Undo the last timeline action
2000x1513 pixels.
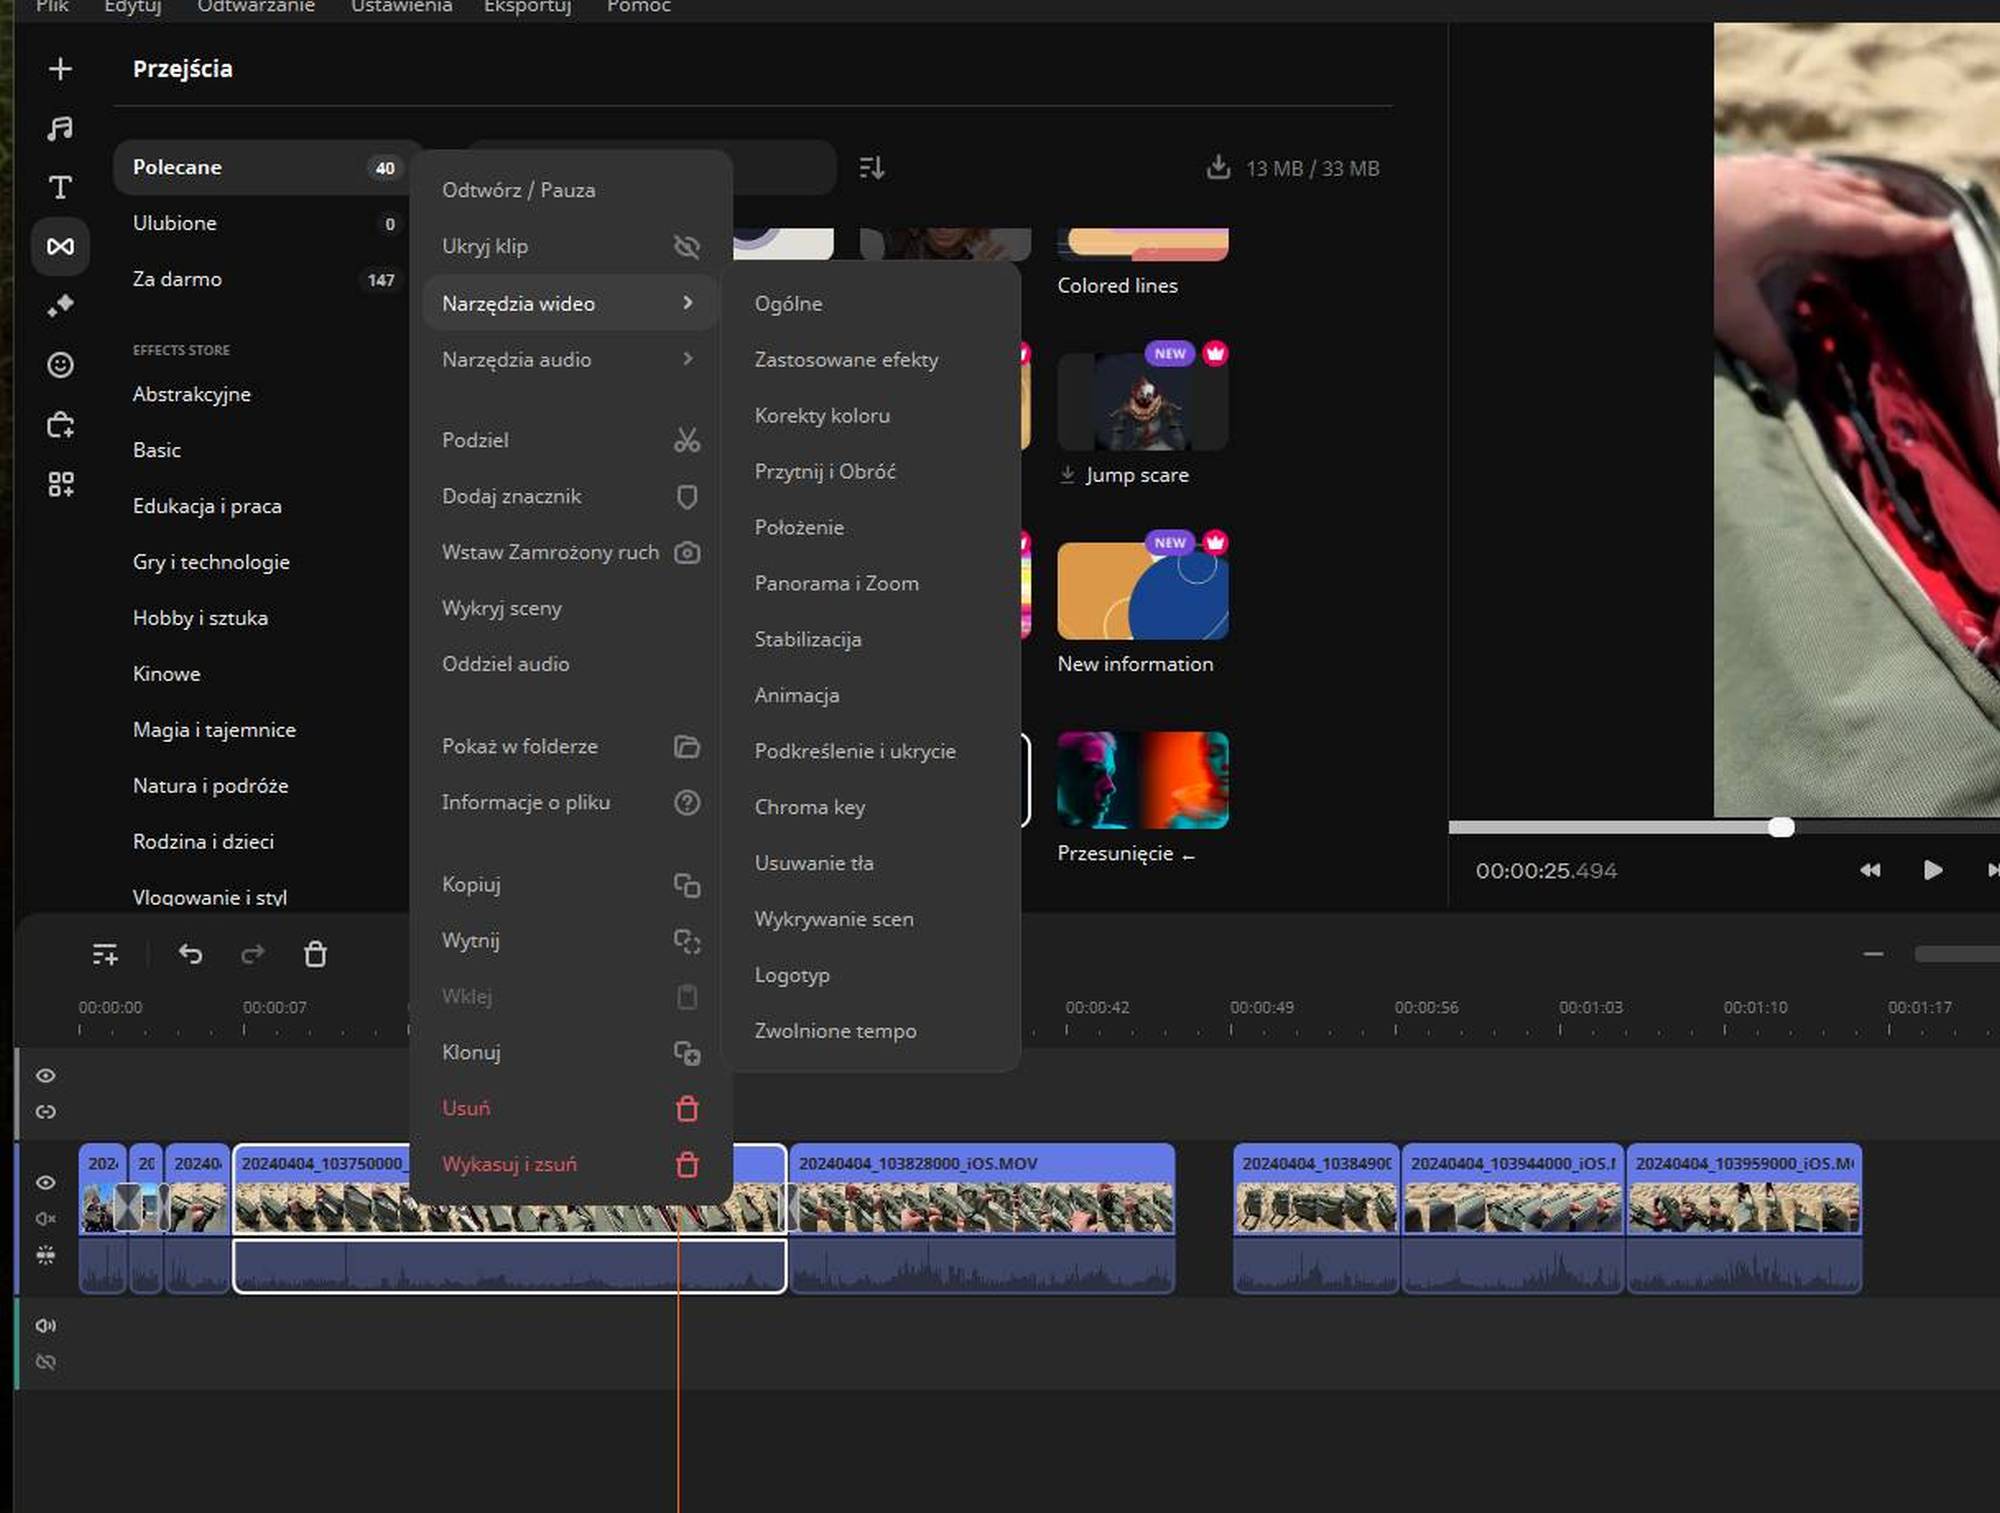(190, 954)
